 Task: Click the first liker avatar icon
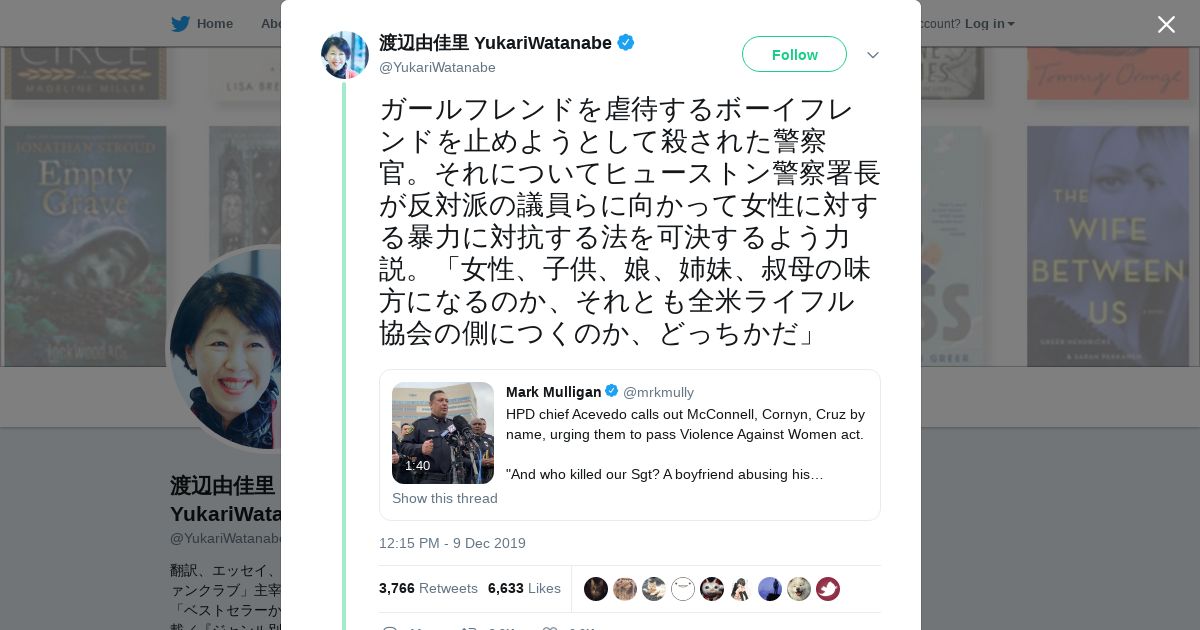pos(596,589)
